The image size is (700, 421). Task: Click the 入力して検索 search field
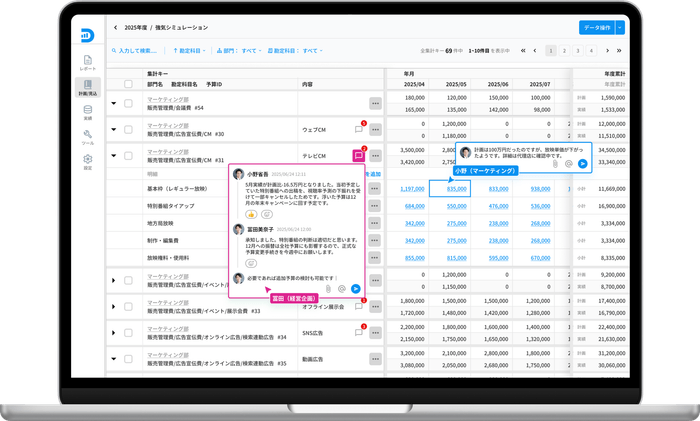point(138,50)
